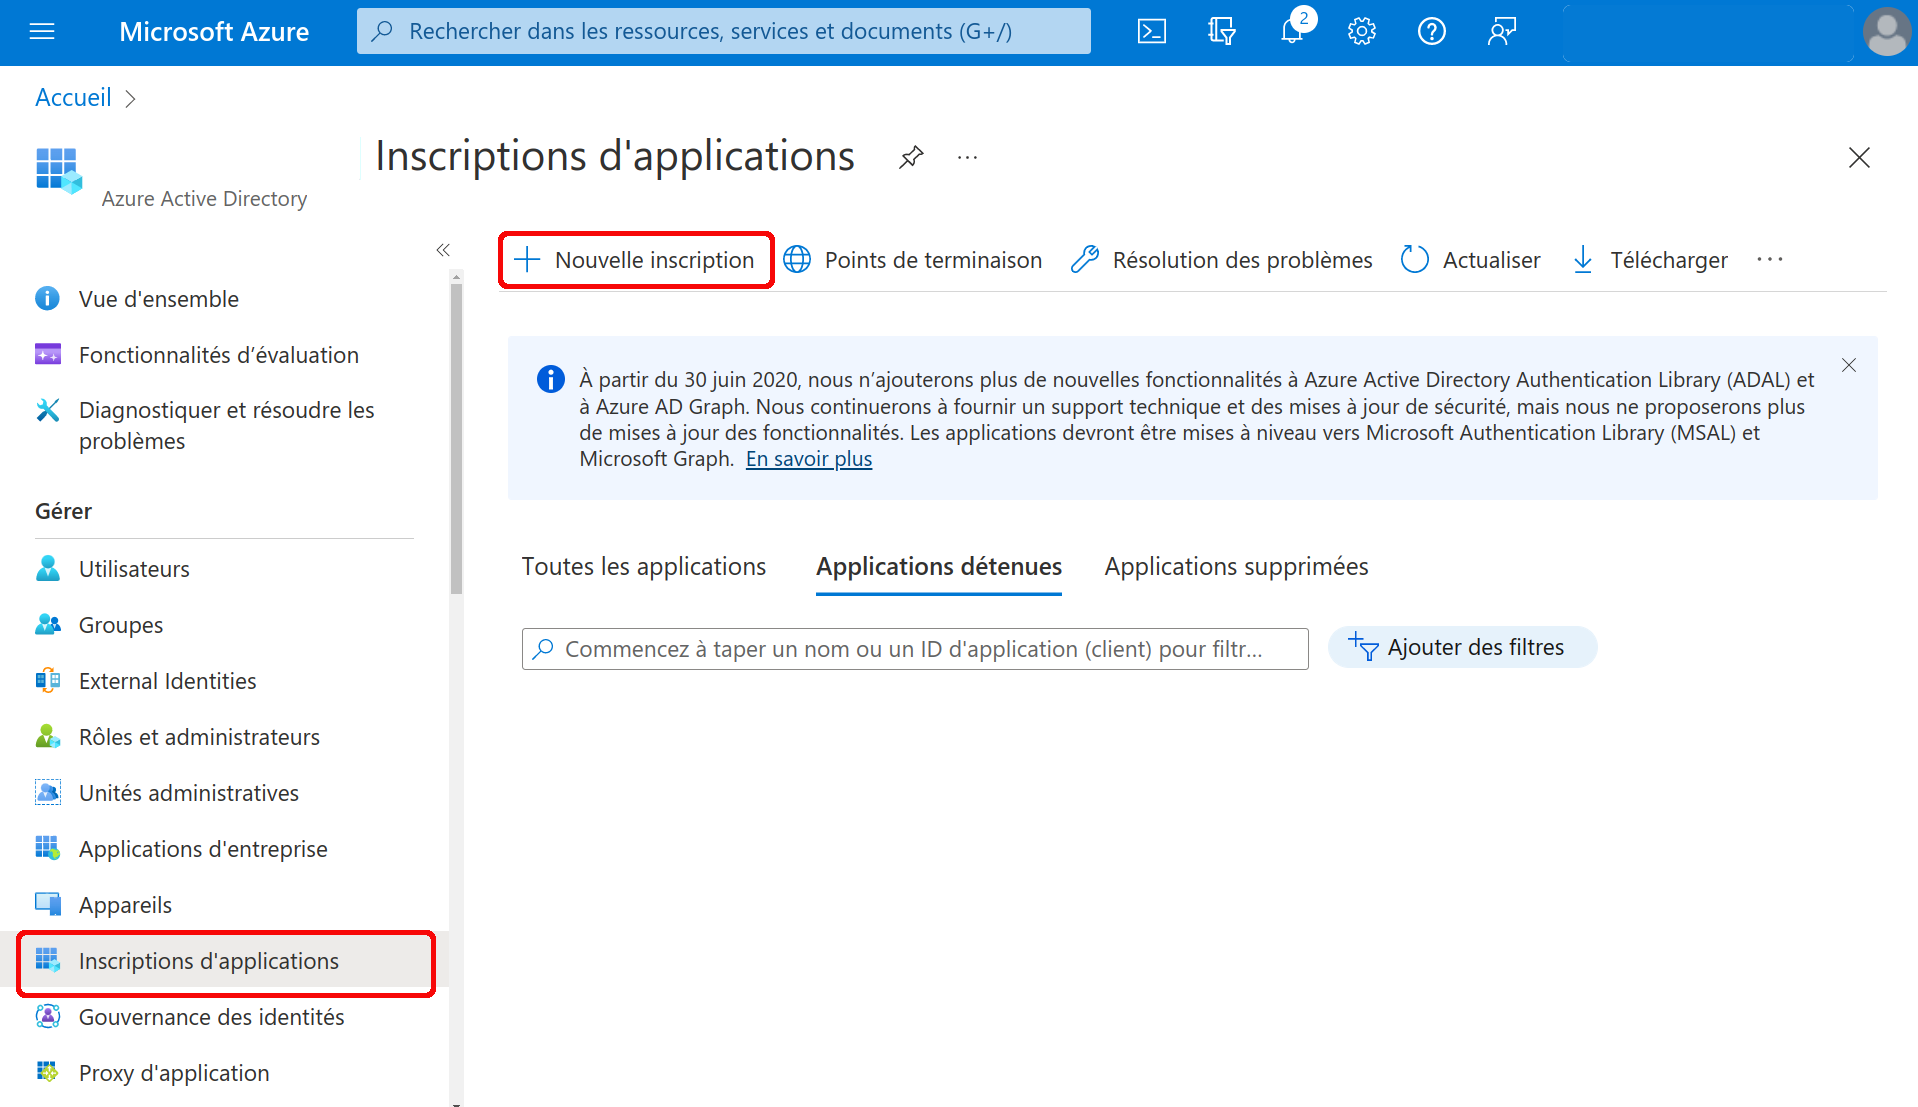Click Ajouter des filtres
The height and width of the screenshot is (1107, 1918).
click(x=1462, y=648)
